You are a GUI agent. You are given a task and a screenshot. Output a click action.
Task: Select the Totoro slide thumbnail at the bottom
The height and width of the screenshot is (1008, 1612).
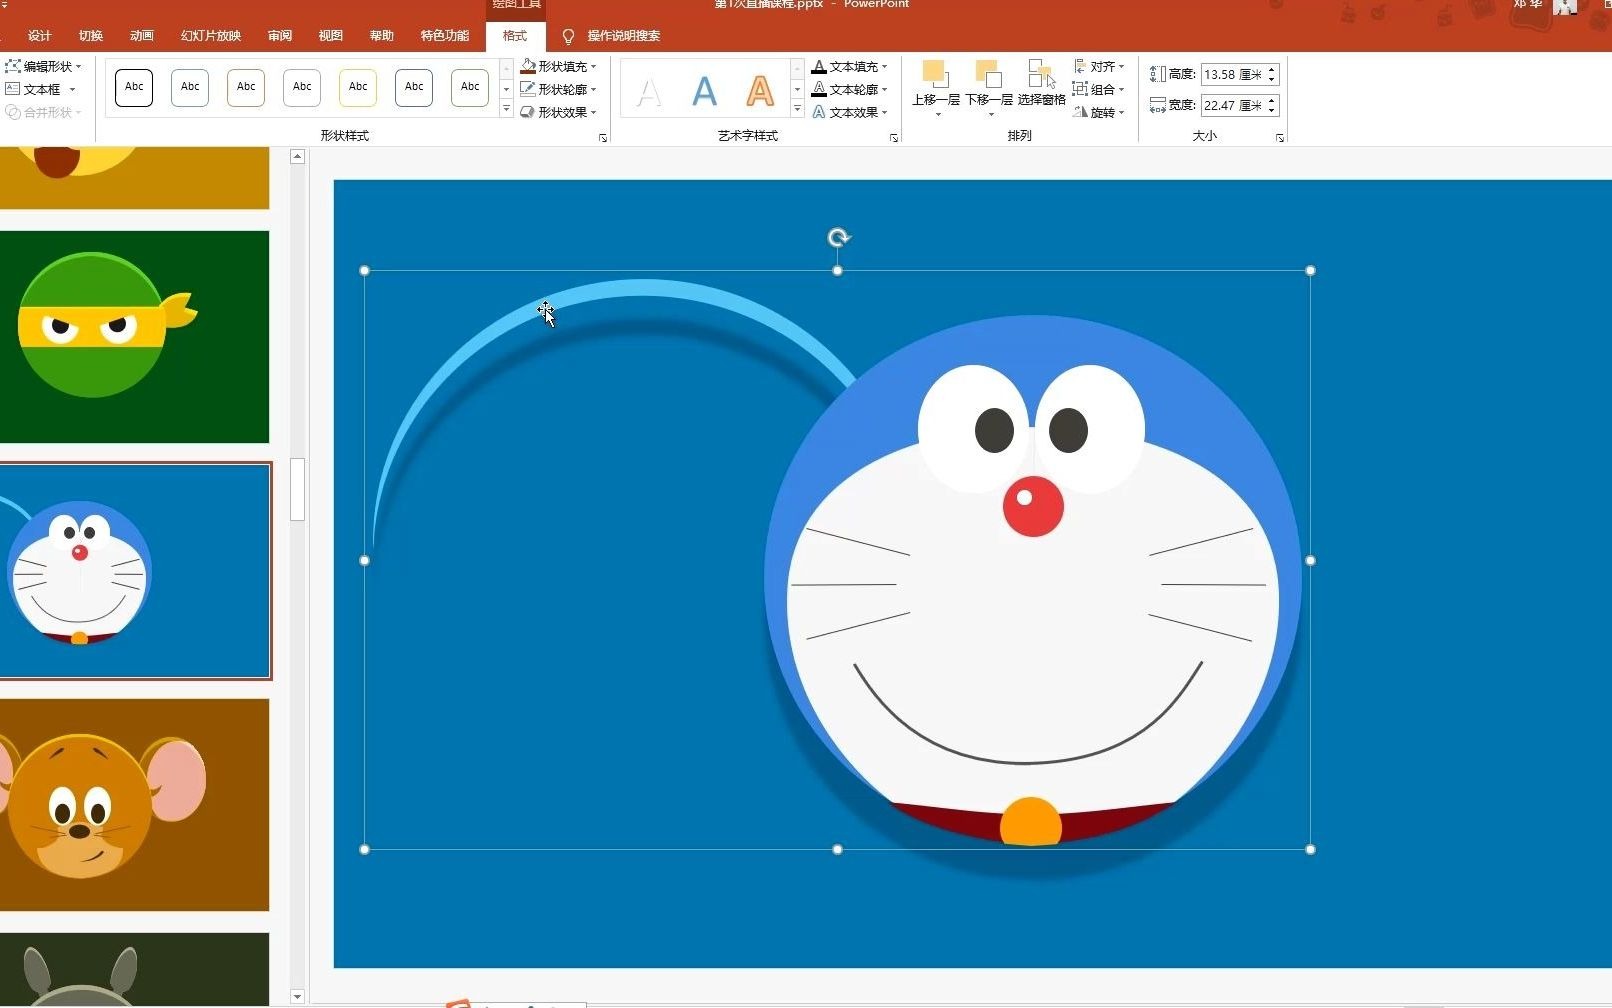click(x=134, y=969)
